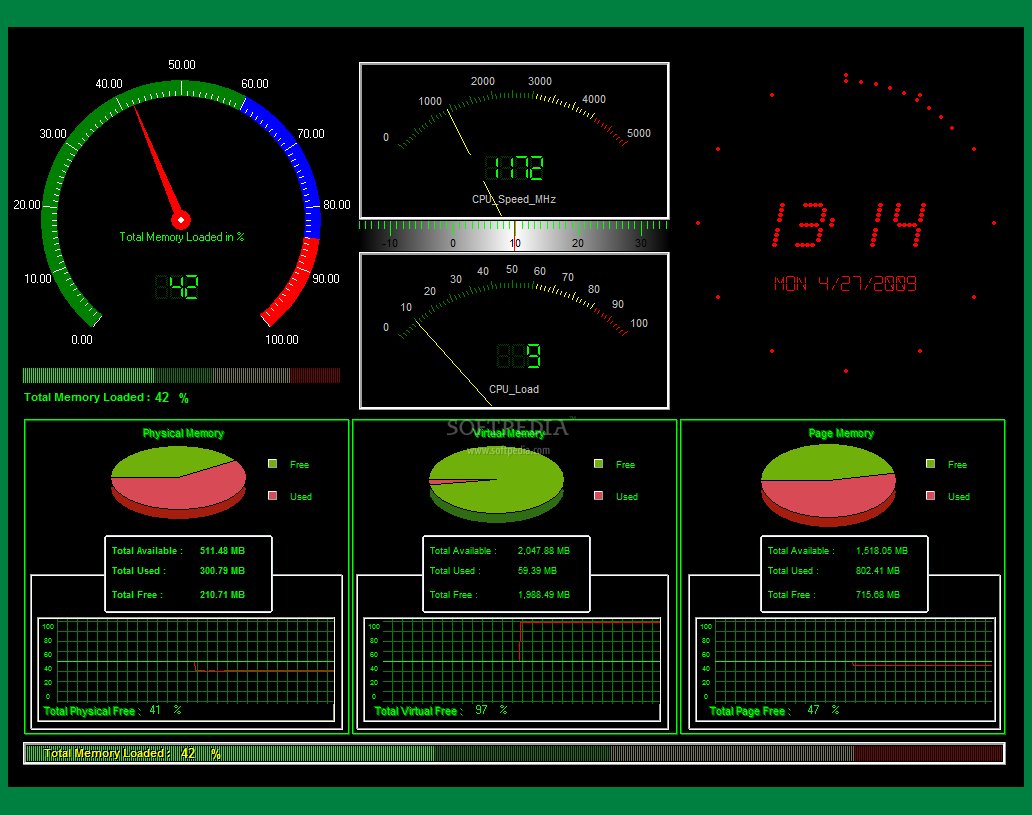Click the green 42 digital memory readout
Image resolution: width=1032 pixels, height=815 pixels.
point(177,288)
